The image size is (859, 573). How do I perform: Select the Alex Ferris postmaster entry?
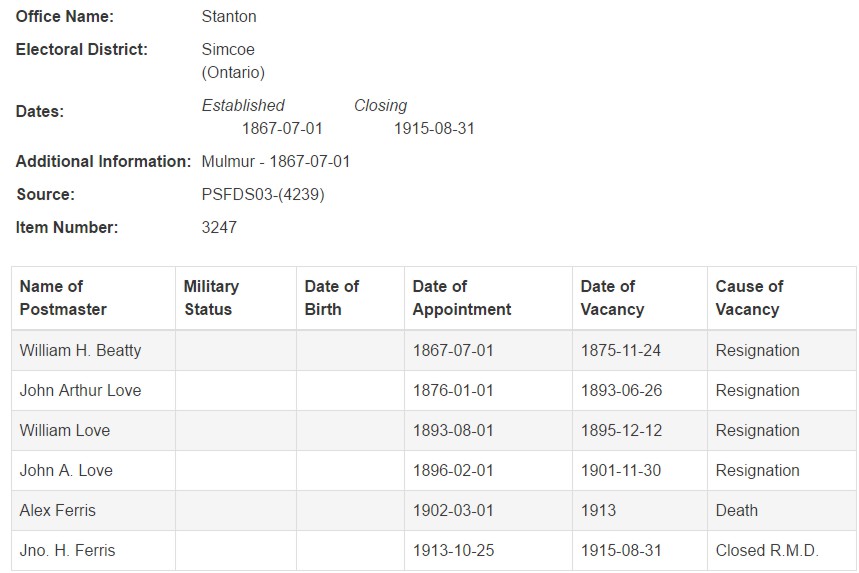58,511
